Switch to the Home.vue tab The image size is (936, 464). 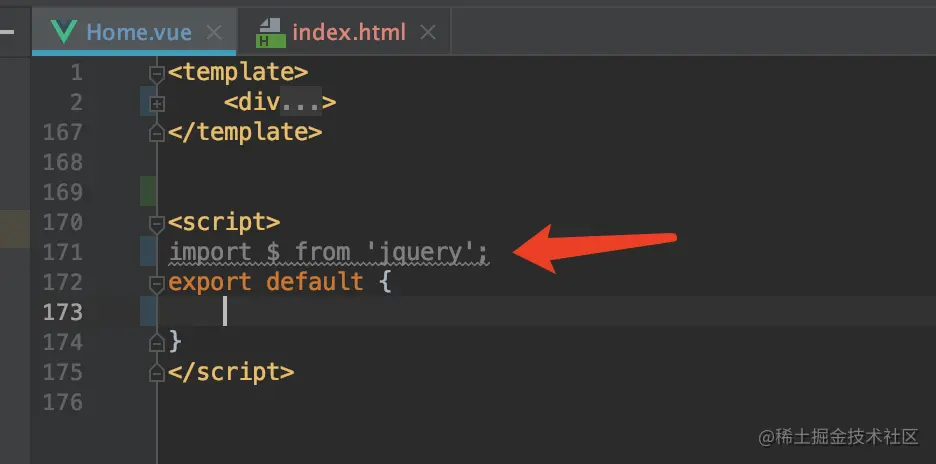(x=134, y=32)
